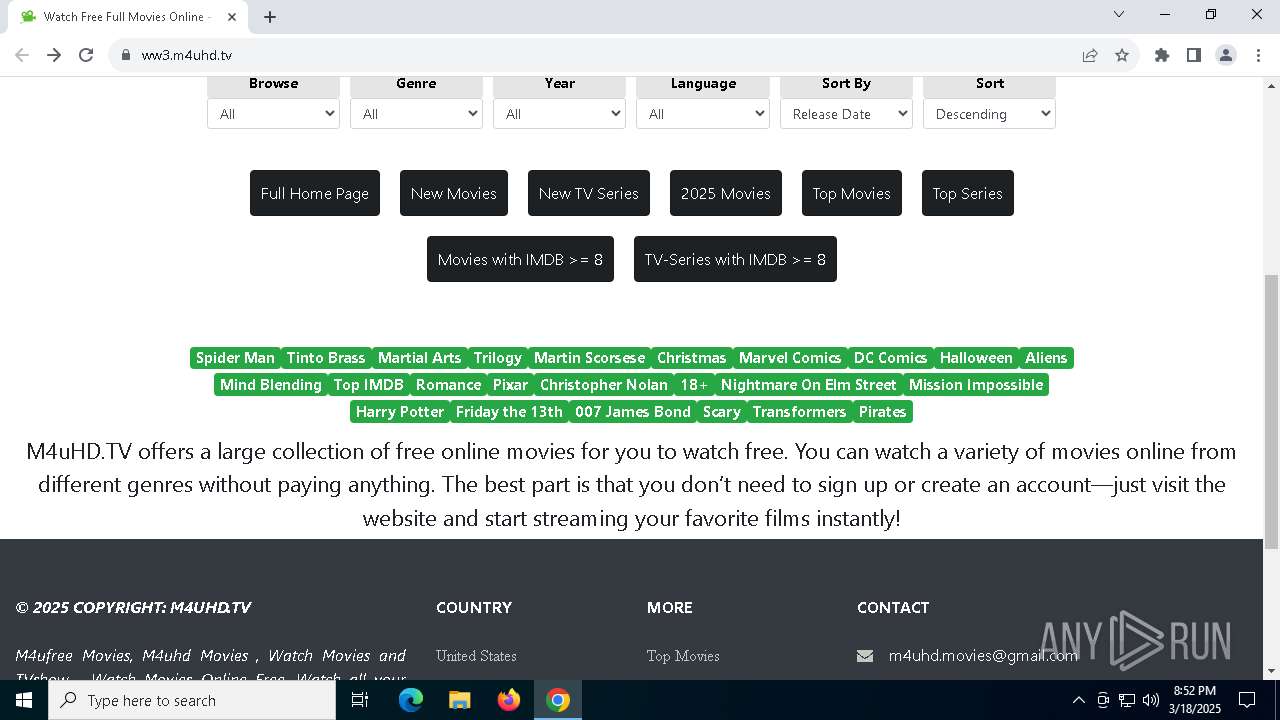Select the Christopher Nolan tag
The image size is (1280, 720).
click(604, 385)
